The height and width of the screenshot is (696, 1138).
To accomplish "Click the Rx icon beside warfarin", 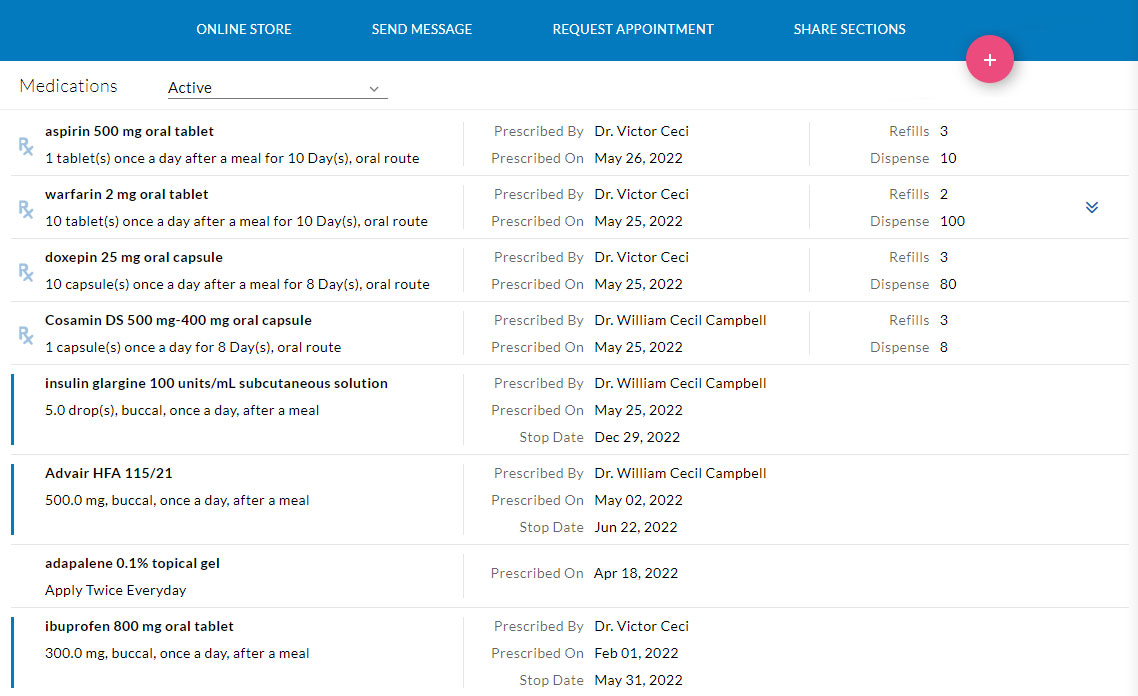I will [26, 209].
